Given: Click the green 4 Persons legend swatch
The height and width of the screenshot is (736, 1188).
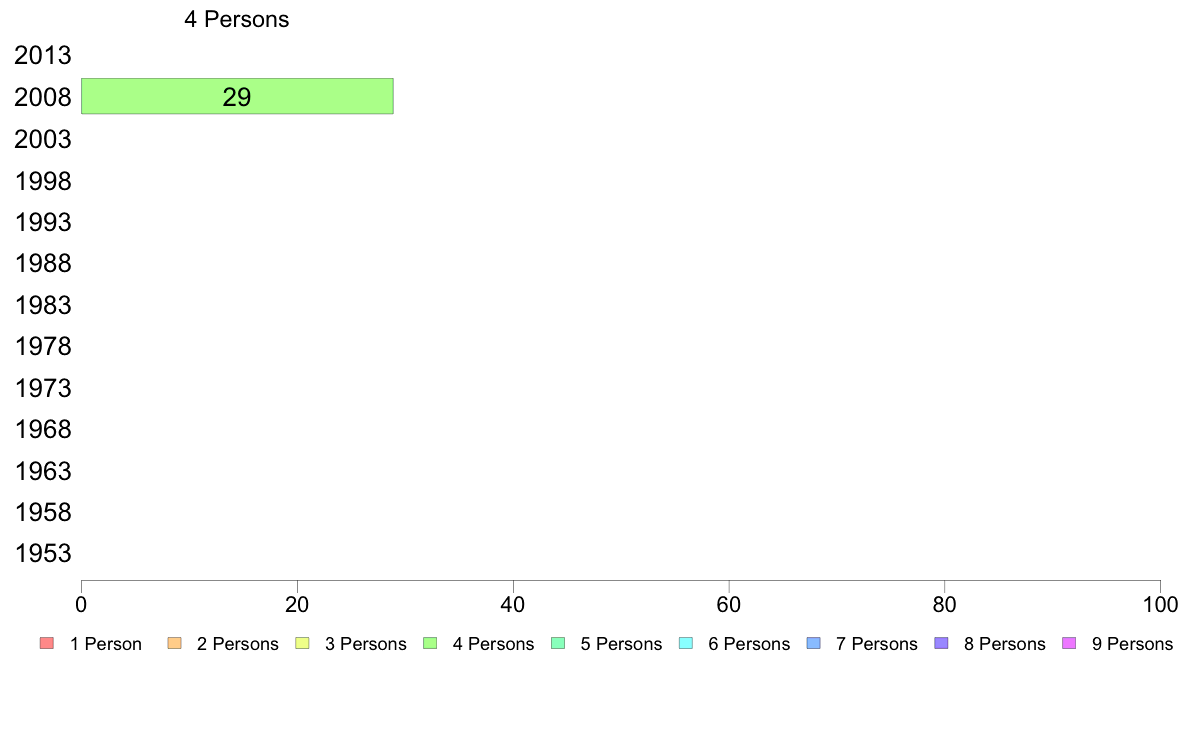Looking at the screenshot, I should (430, 644).
